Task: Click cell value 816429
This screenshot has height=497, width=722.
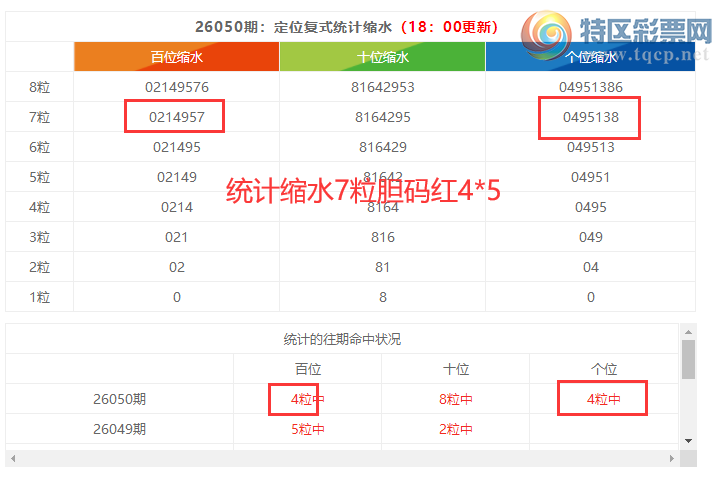Action: pyautogui.click(x=383, y=147)
